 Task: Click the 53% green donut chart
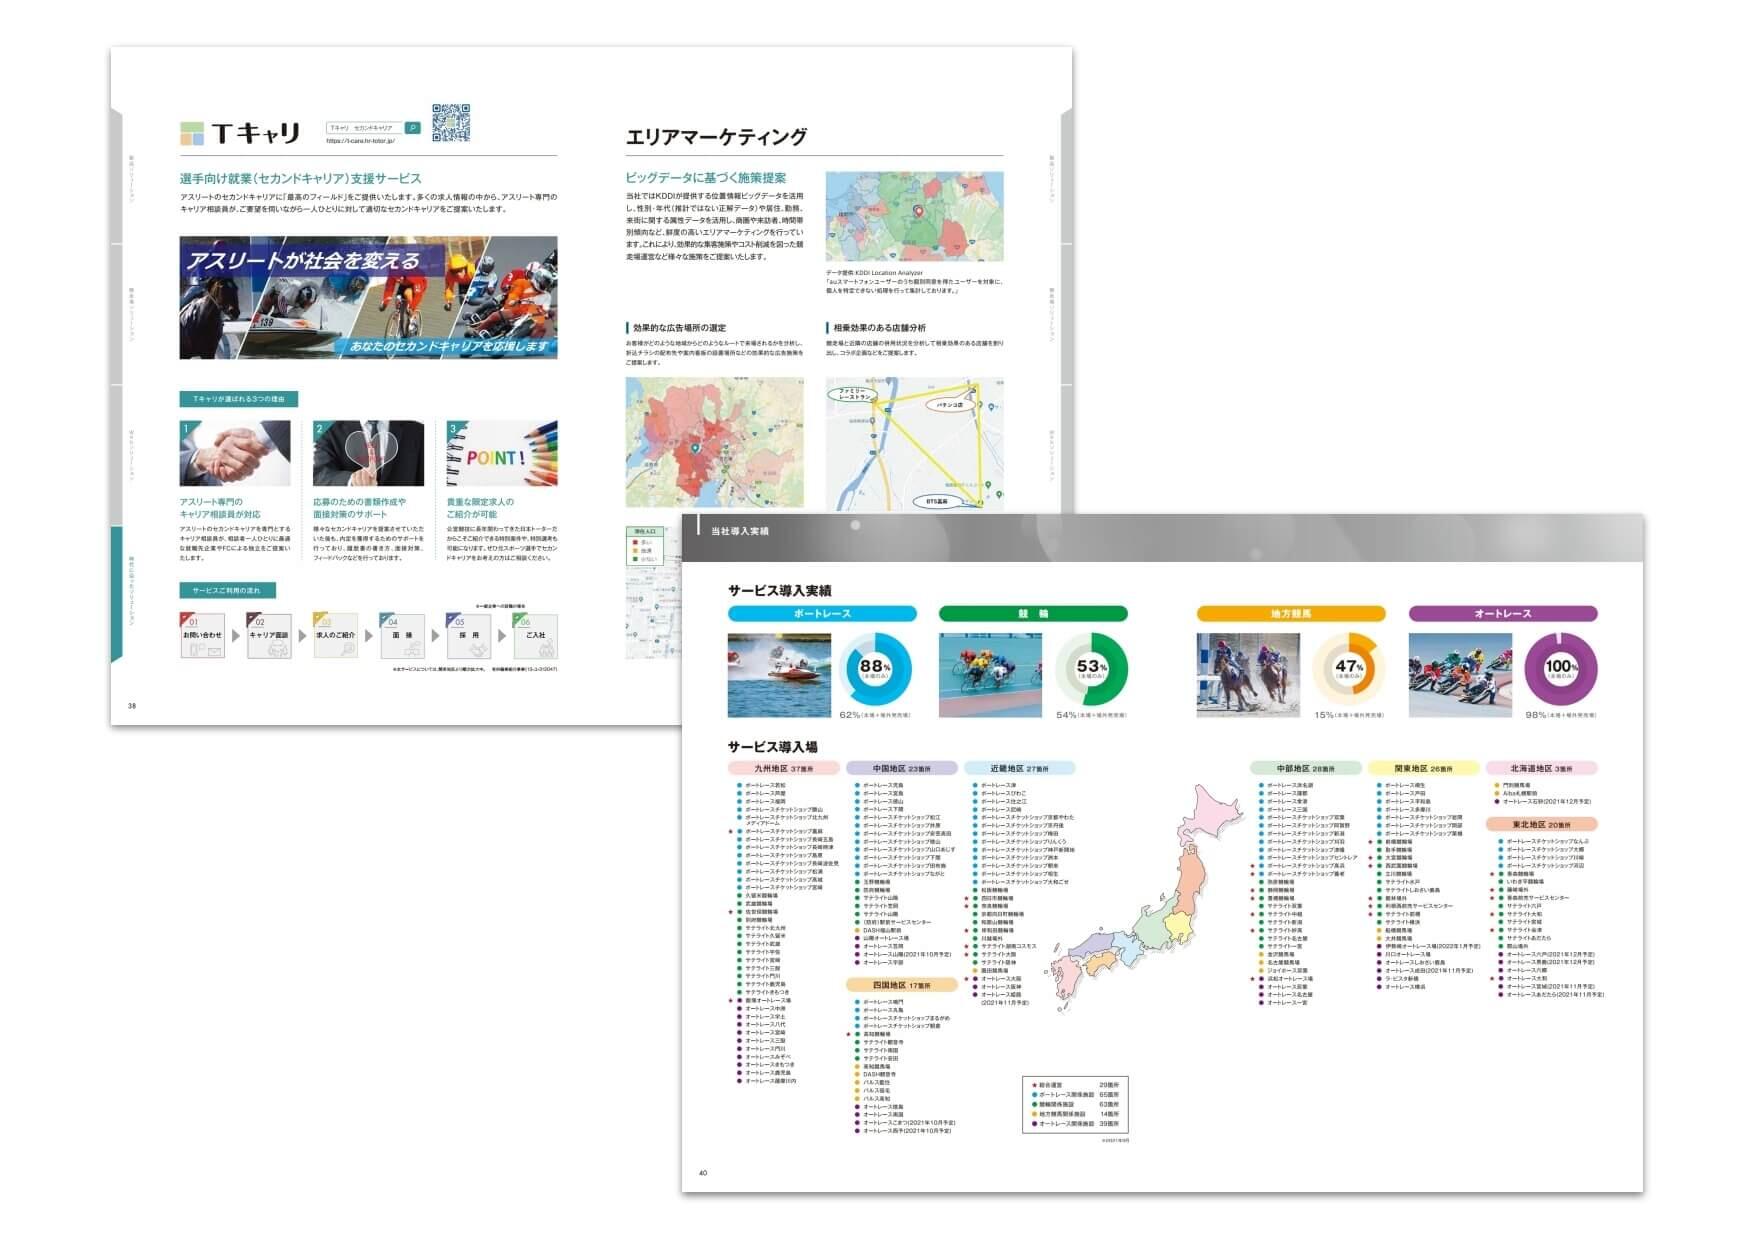[x=1091, y=669]
